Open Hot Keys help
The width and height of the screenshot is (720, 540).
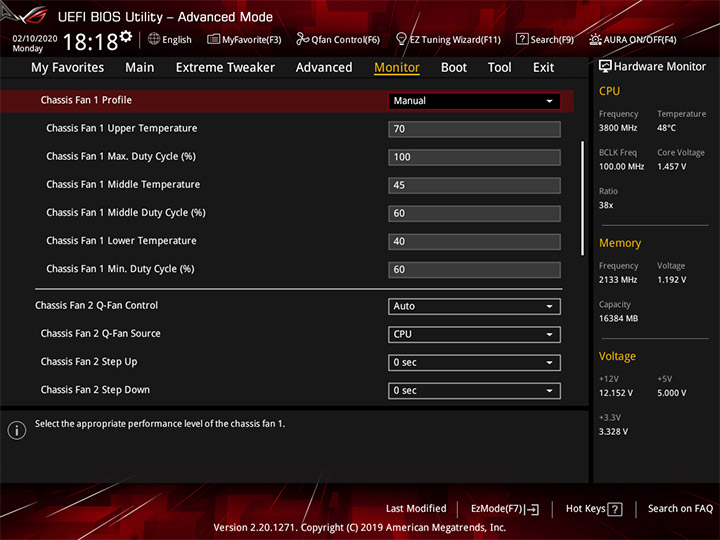(594, 509)
